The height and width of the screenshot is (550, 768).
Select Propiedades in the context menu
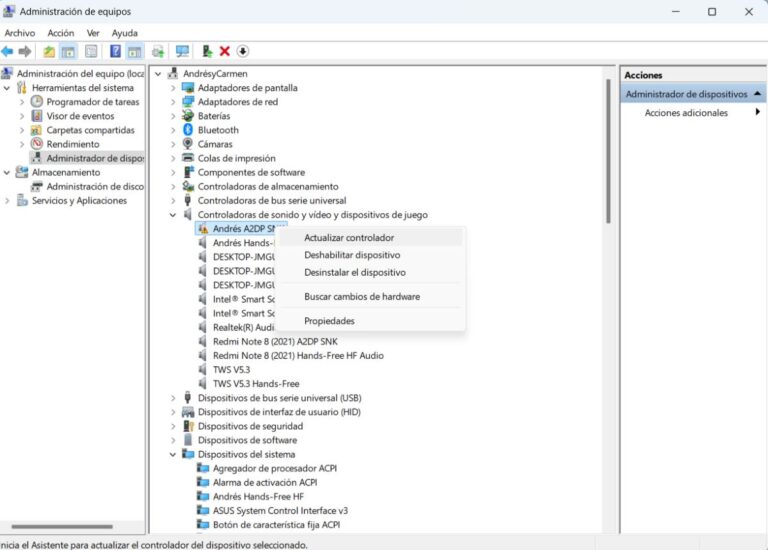[x=329, y=321]
